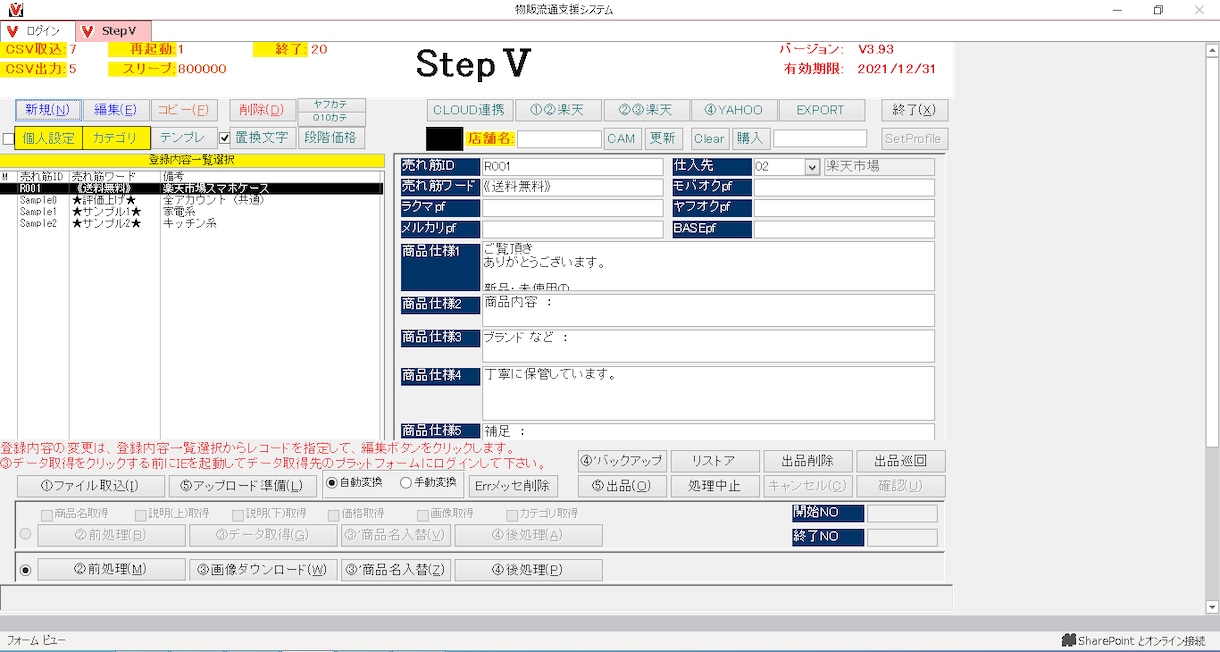Click the 出品巡回 button
The width and height of the screenshot is (1220, 652).
click(901, 461)
